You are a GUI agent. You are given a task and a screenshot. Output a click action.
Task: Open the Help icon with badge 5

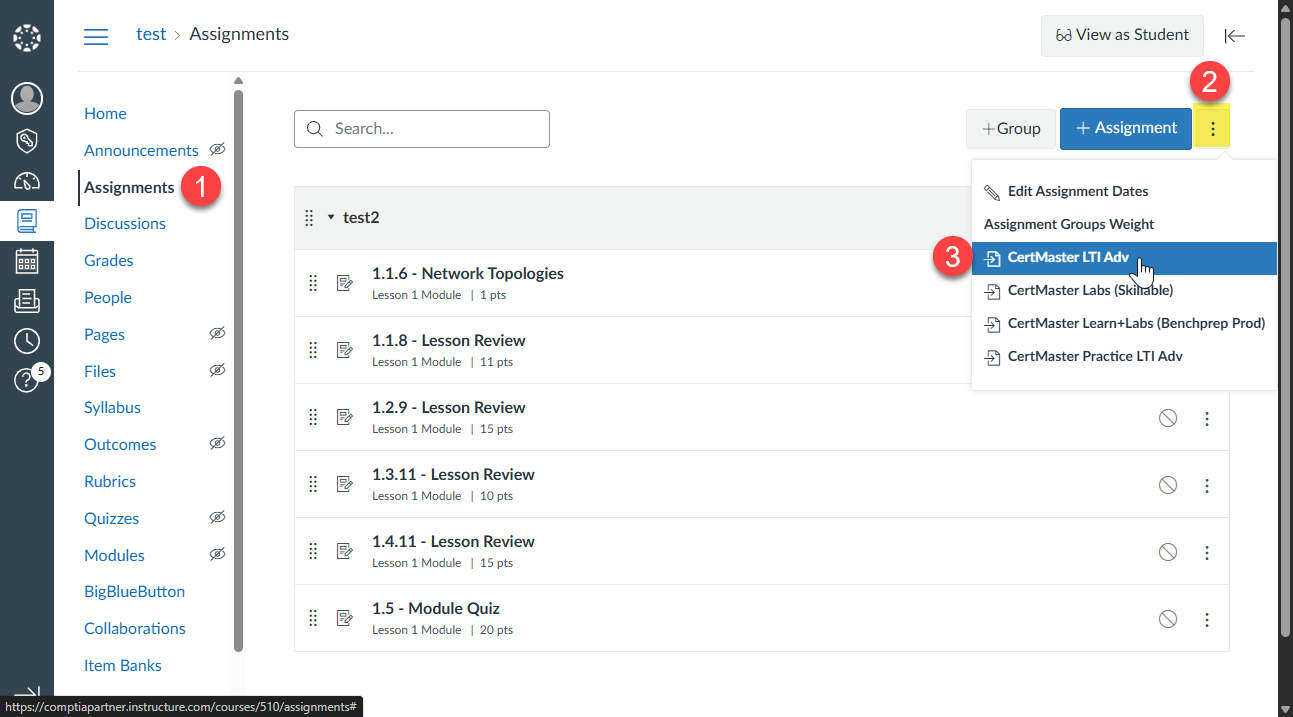click(x=26, y=380)
